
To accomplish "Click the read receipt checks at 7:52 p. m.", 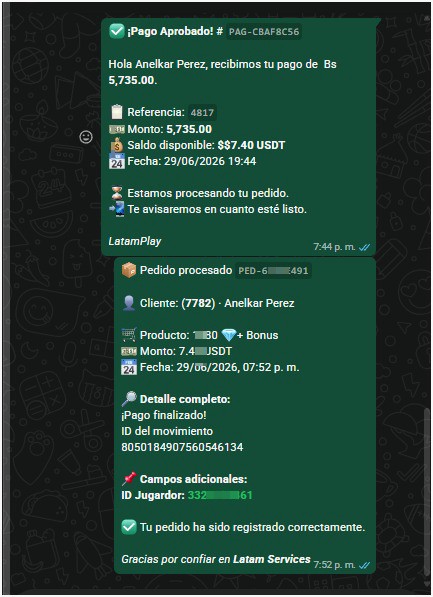I will (365, 565).
